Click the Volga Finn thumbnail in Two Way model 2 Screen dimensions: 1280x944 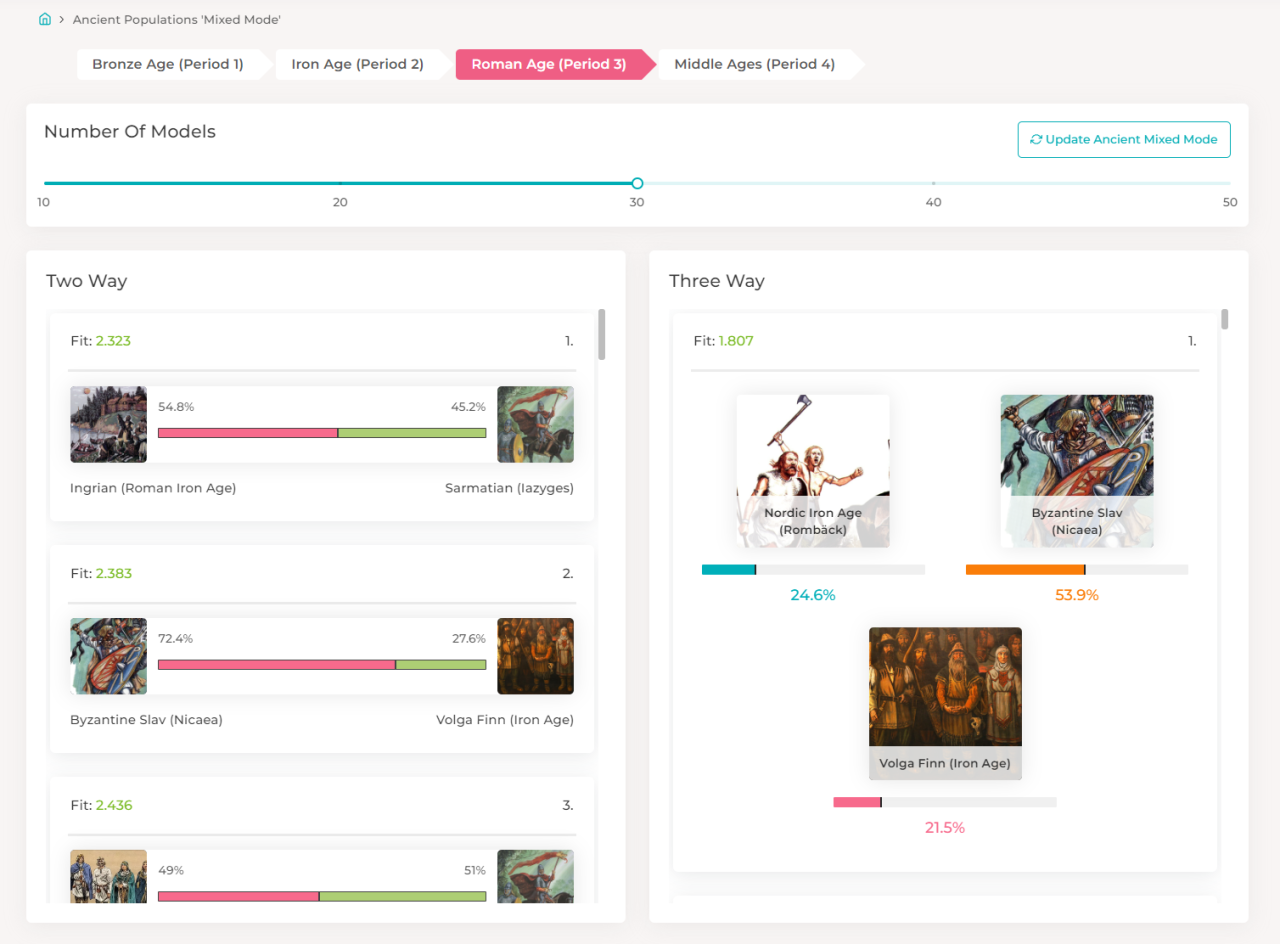click(535, 656)
